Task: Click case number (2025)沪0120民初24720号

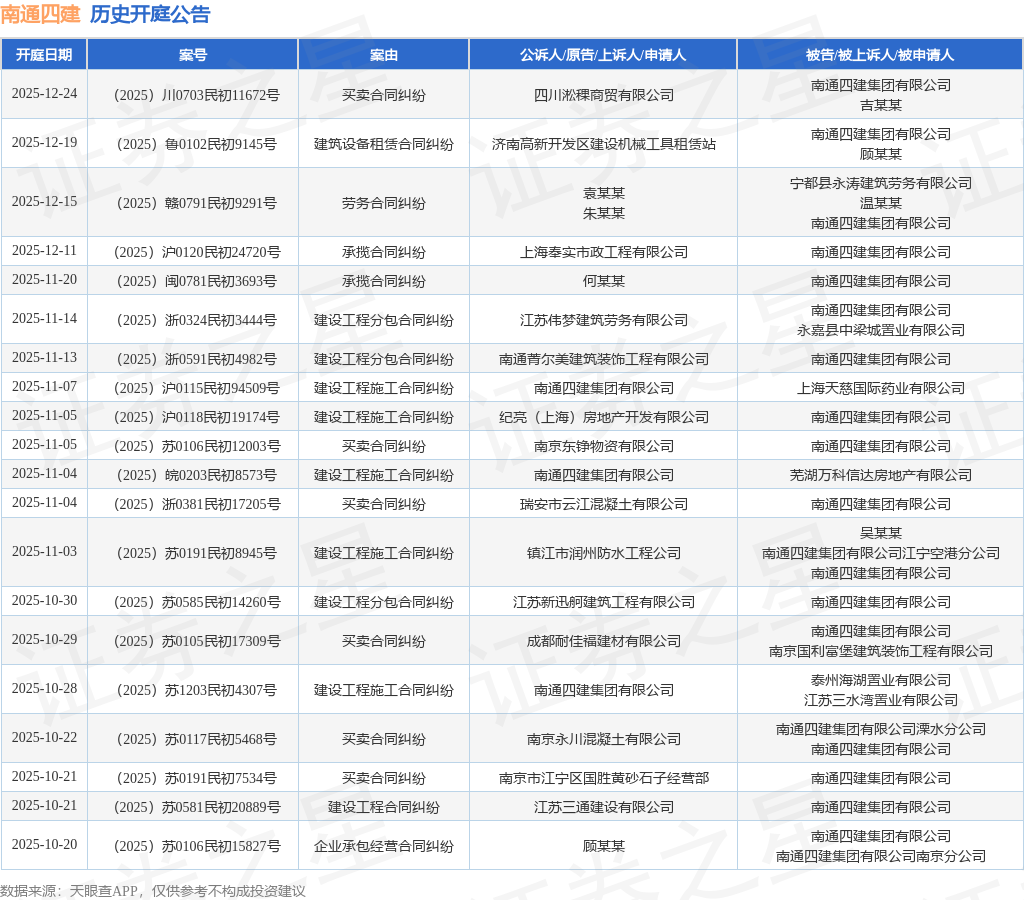Action: point(197,252)
